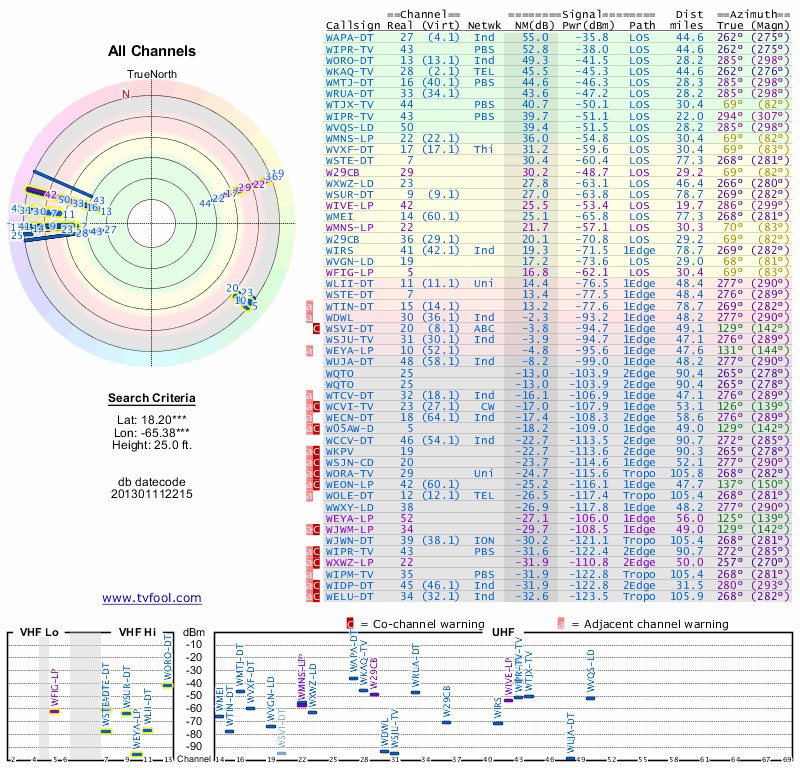Screen dimensions: 800x768
Task: Click the WVGN-LD callsign in the table
Action: (x=349, y=261)
